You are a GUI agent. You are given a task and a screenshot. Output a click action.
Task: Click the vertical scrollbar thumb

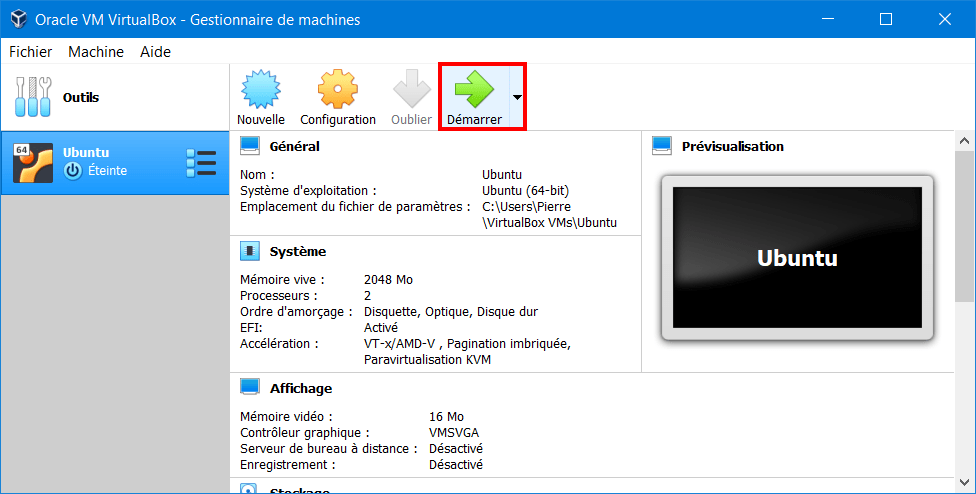pos(965,226)
